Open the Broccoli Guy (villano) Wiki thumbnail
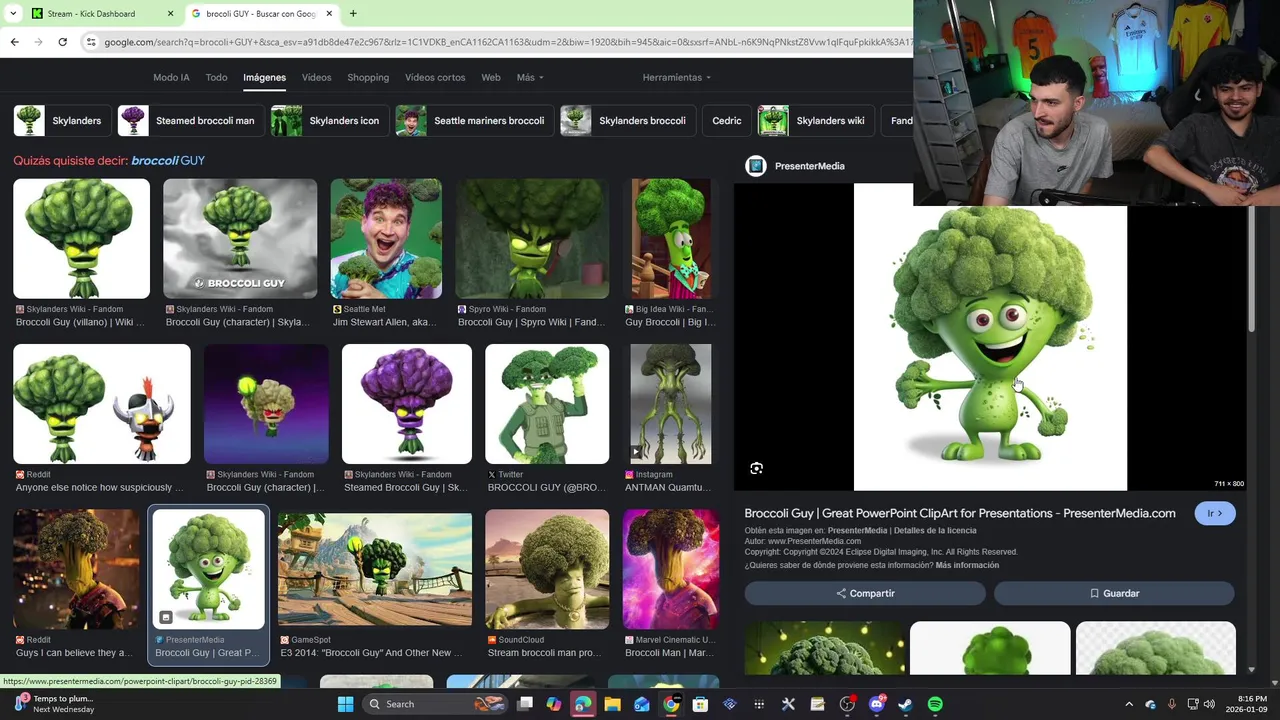 [81, 239]
